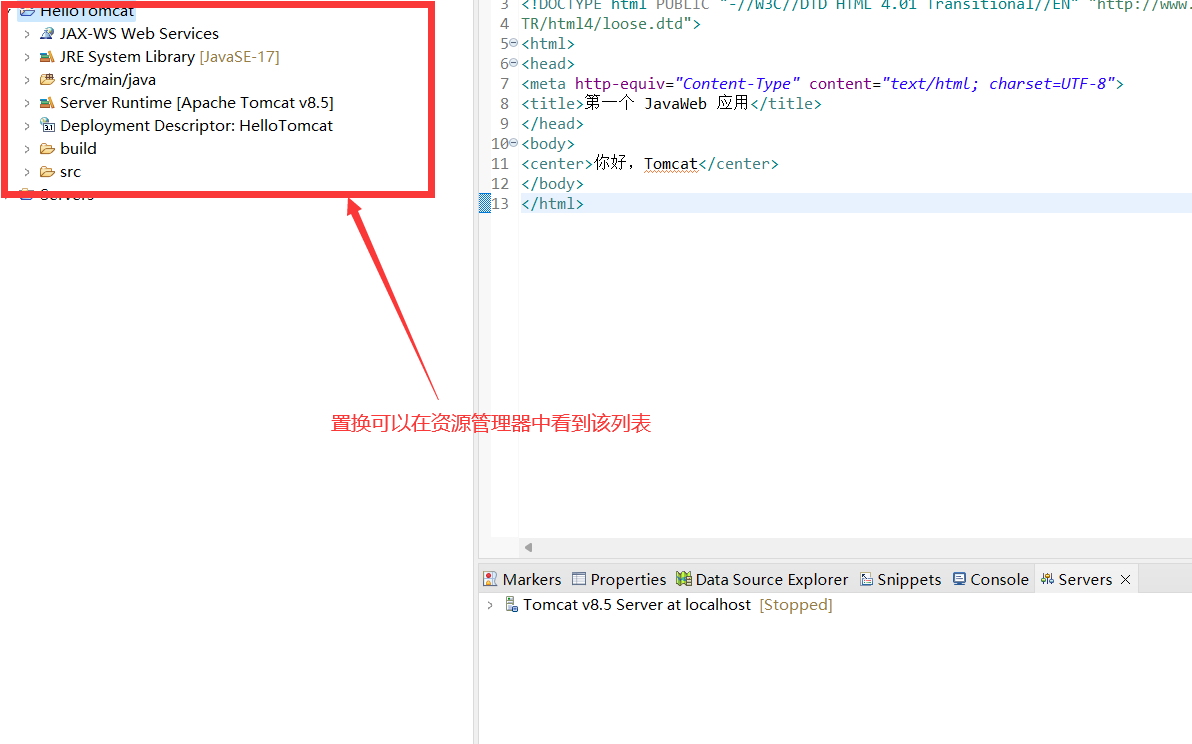Collapse the body tag at line 10
This screenshot has width=1192, height=744.
tap(514, 143)
